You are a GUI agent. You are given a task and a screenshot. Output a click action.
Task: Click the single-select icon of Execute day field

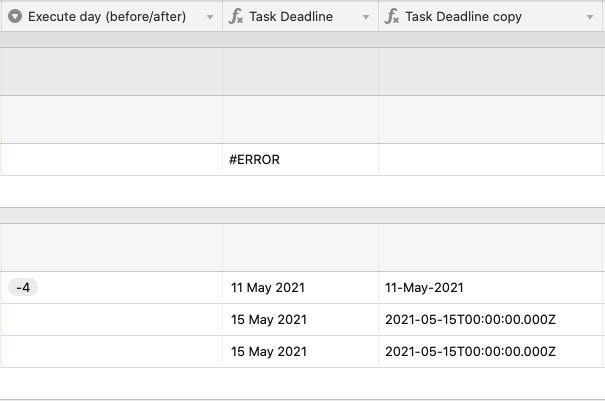pos(15,16)
